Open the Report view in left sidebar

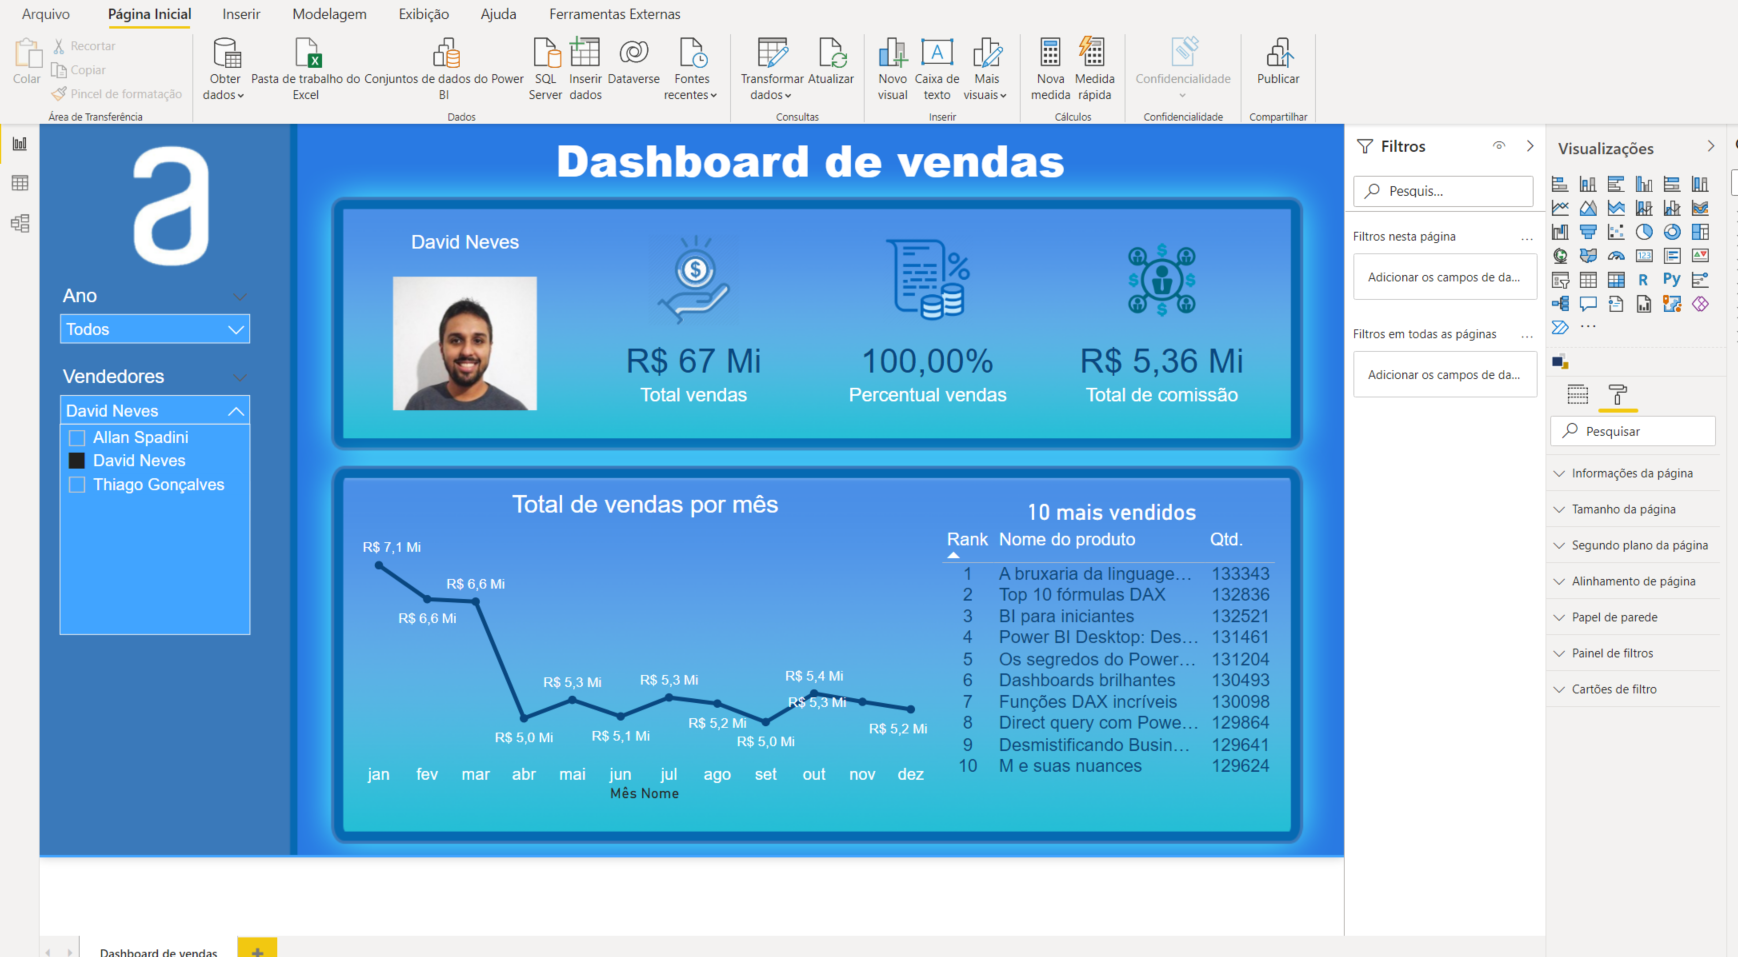pos(19,144)
